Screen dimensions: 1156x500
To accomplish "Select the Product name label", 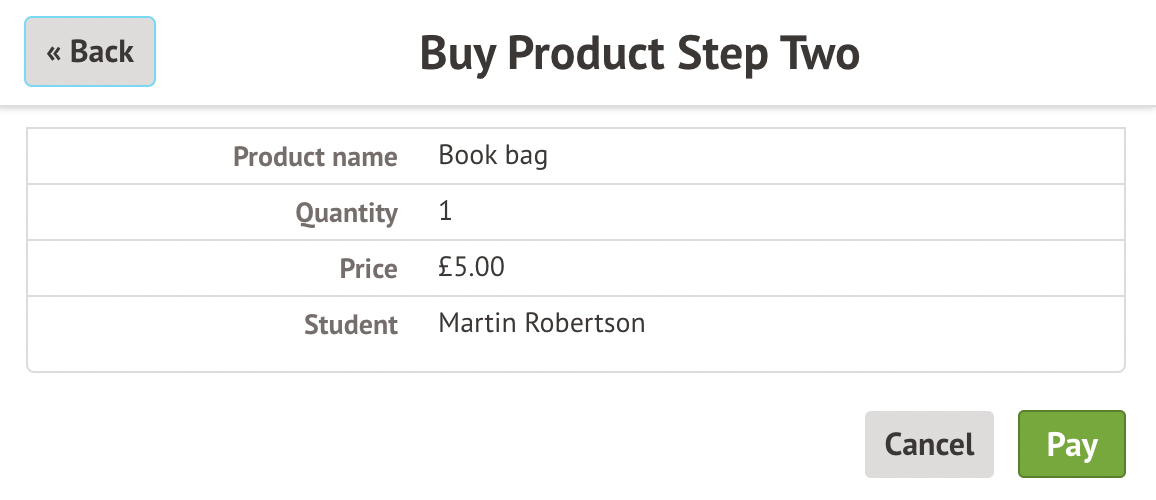I will [315, 157].
